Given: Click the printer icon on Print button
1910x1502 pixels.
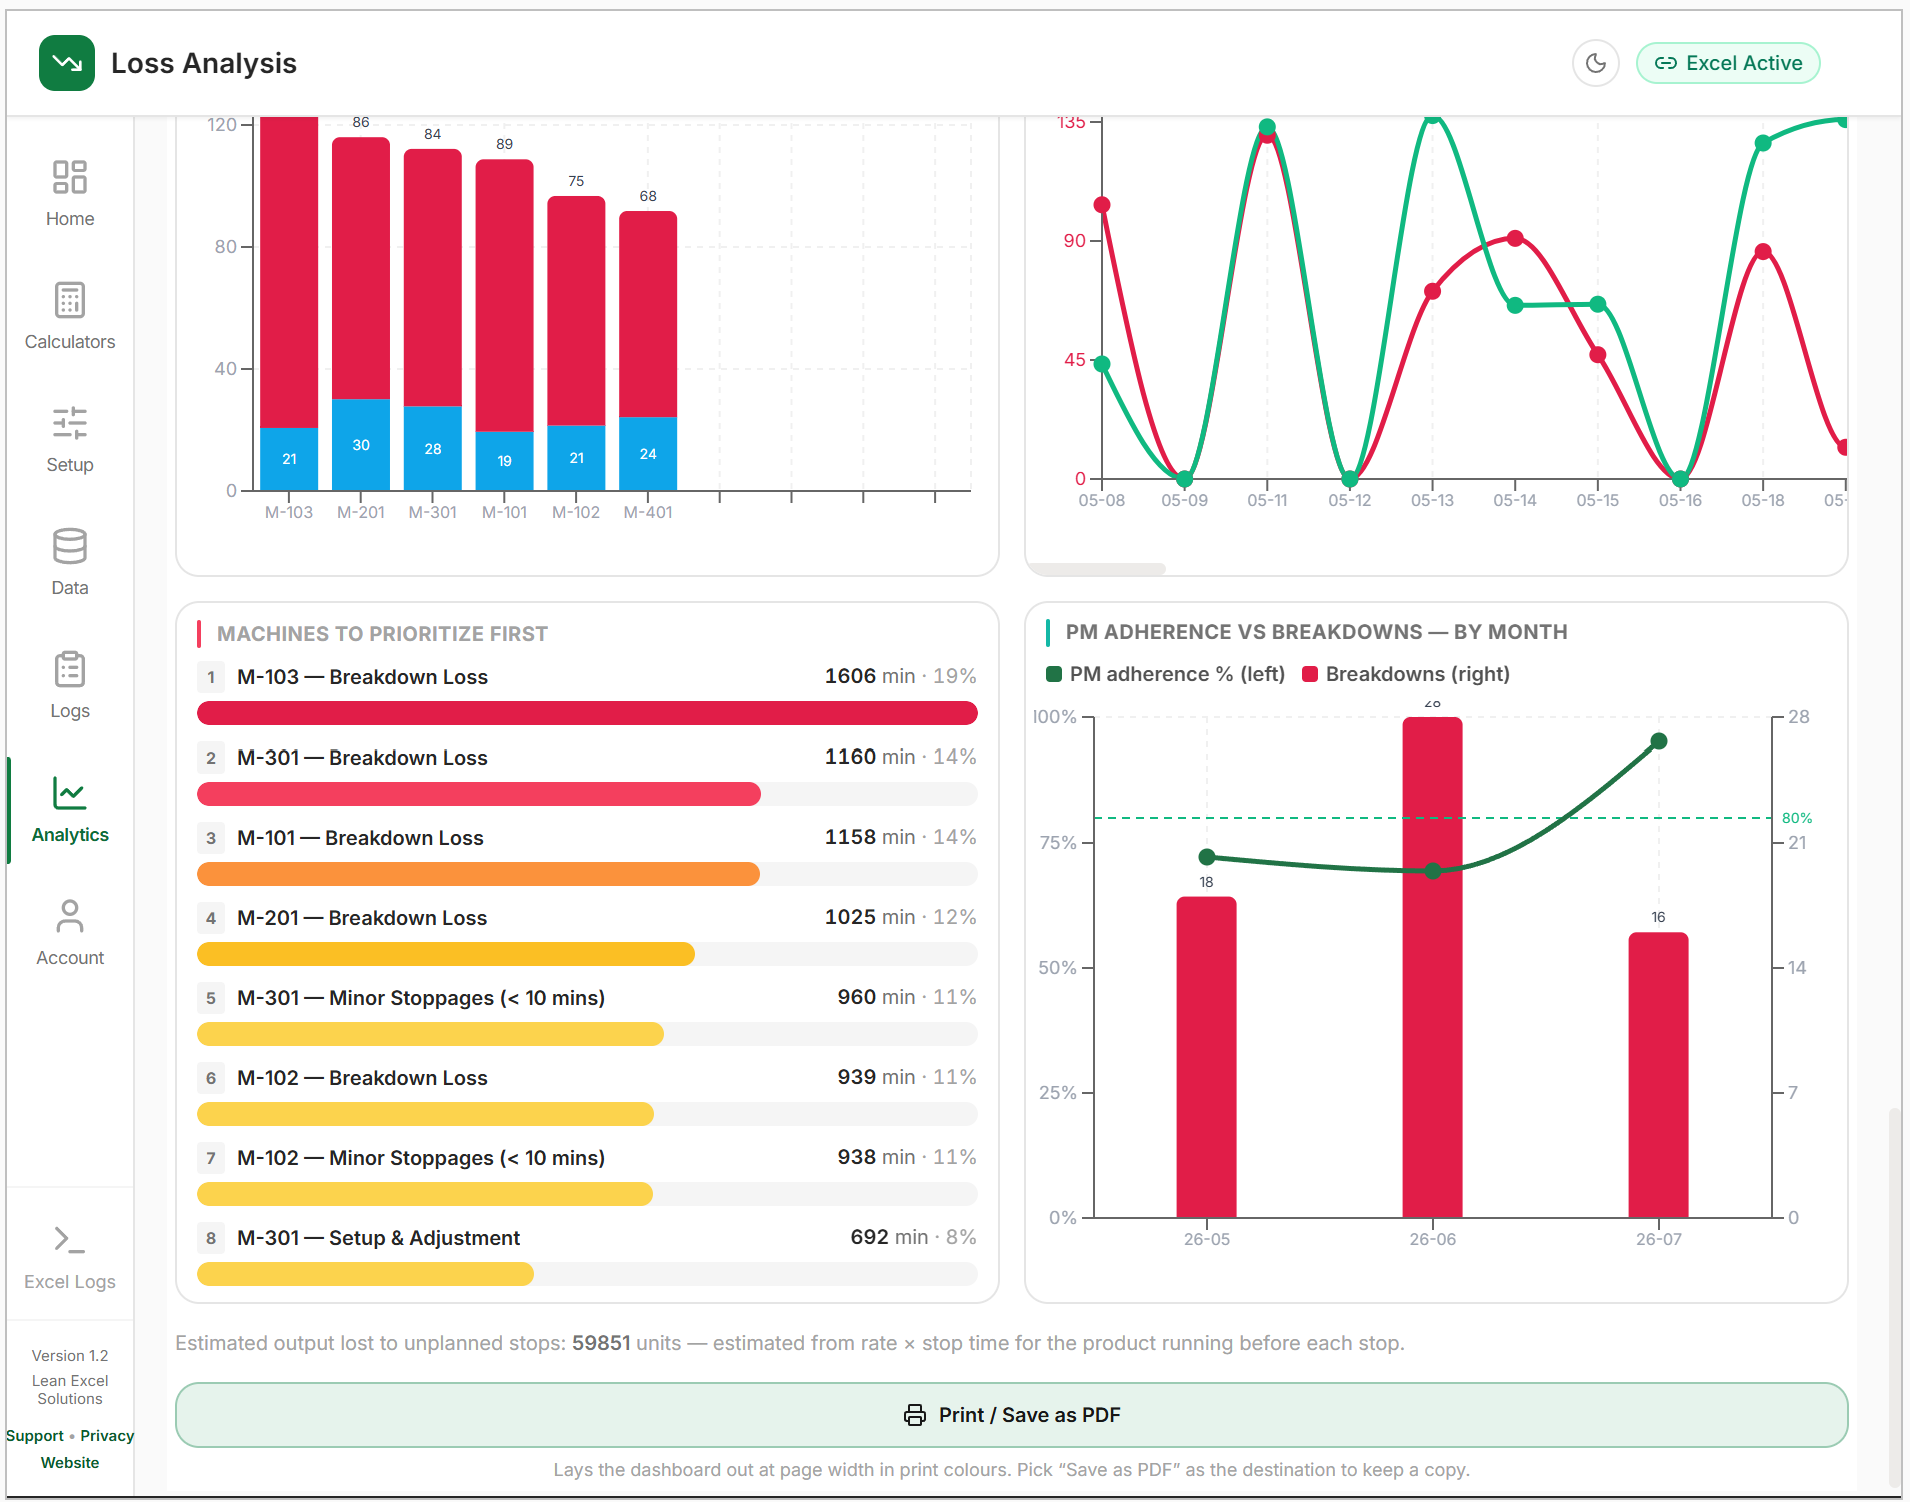Looking at the screenshot, I should tap(915, 1415).
